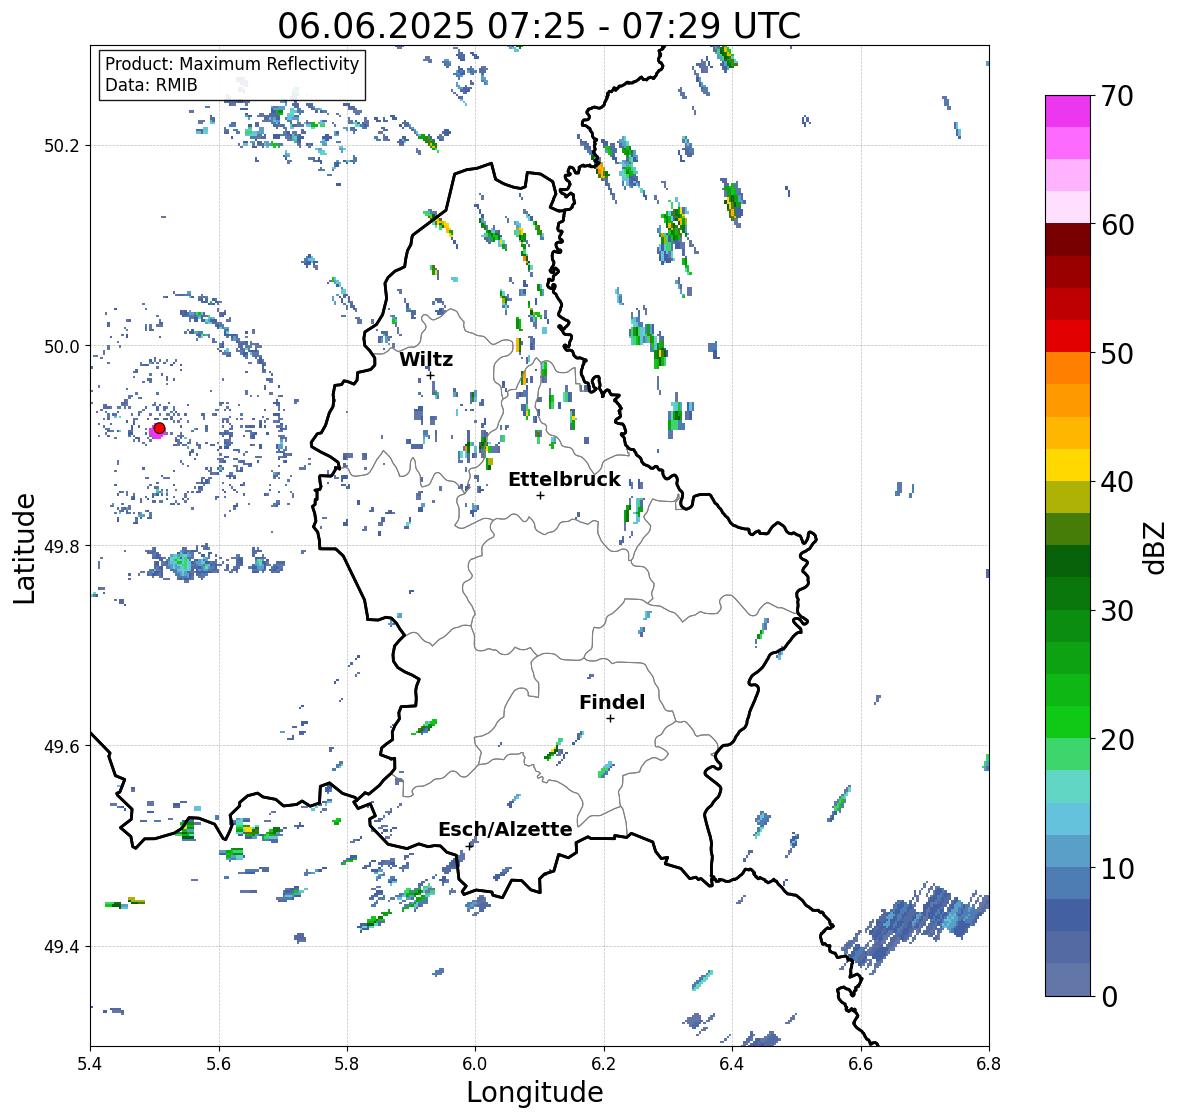
Task: Click the 'Data: RMIB' legend text
Action: pyautogui.click(x=151, y=85)
